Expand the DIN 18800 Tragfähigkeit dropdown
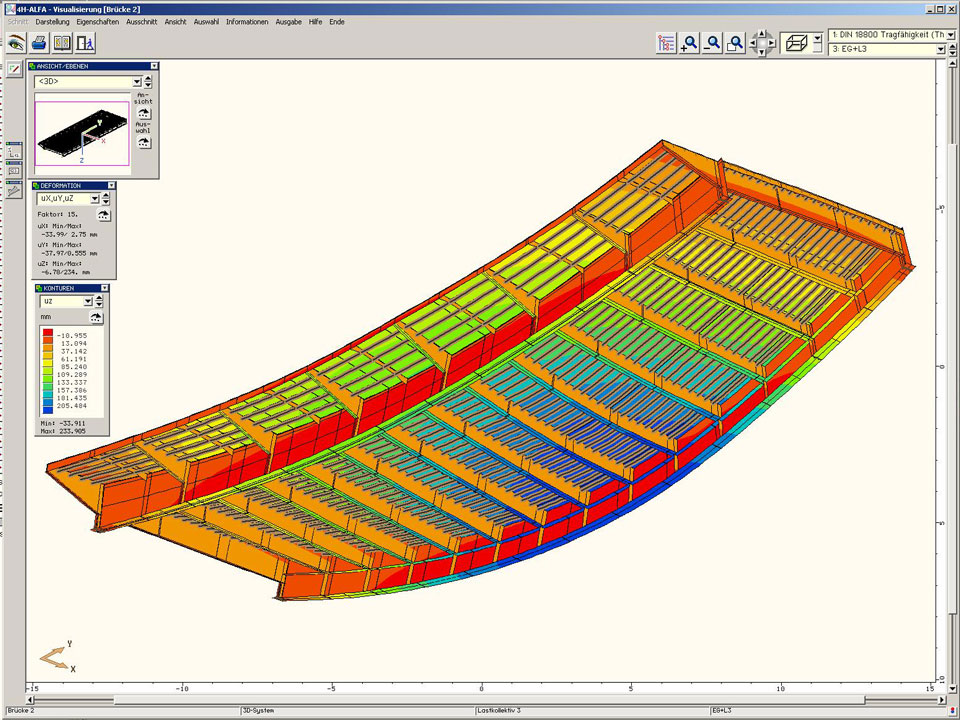This screenshot has height=720, width=960. [950, 34]
